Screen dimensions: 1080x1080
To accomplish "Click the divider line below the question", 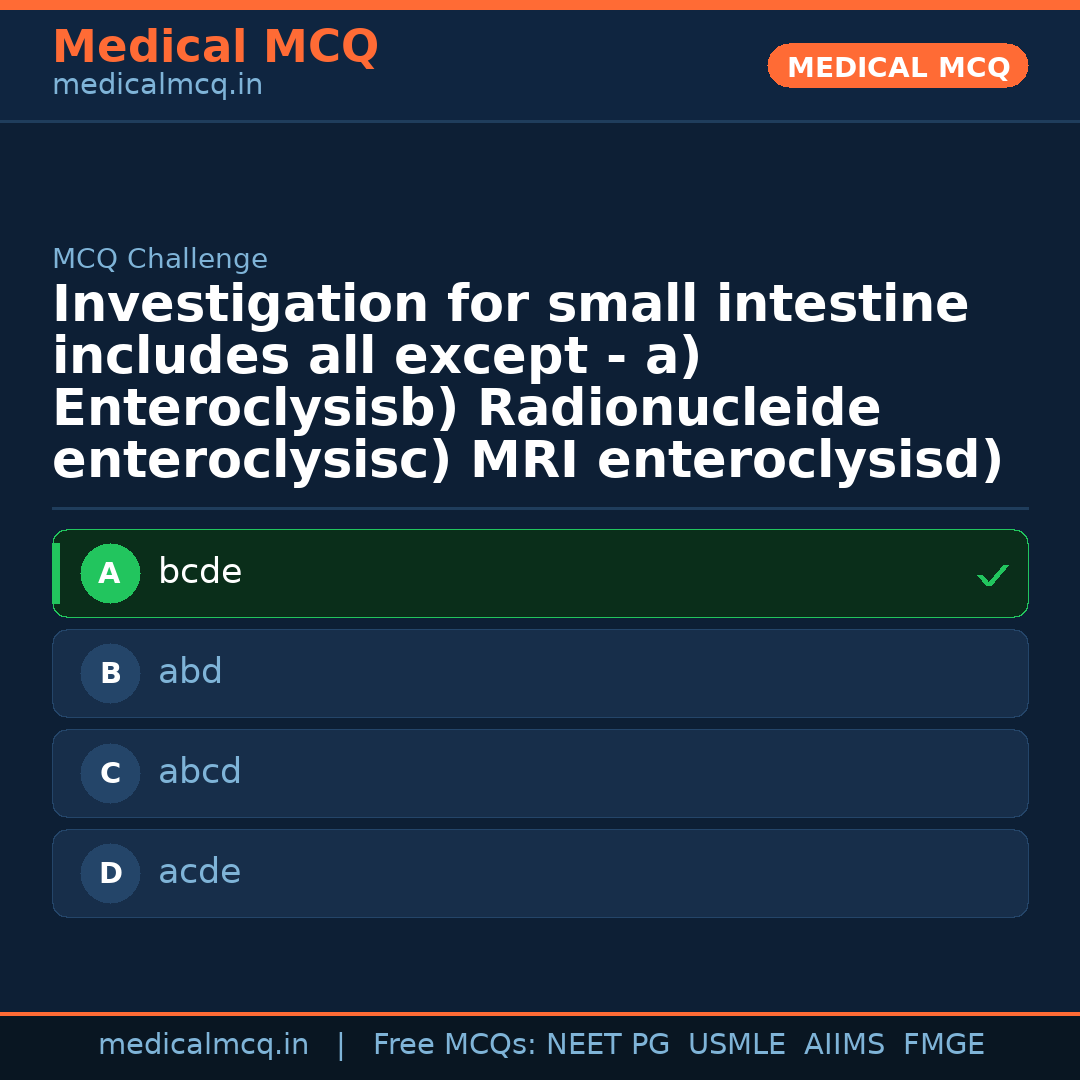I will [x=540, y=508].
